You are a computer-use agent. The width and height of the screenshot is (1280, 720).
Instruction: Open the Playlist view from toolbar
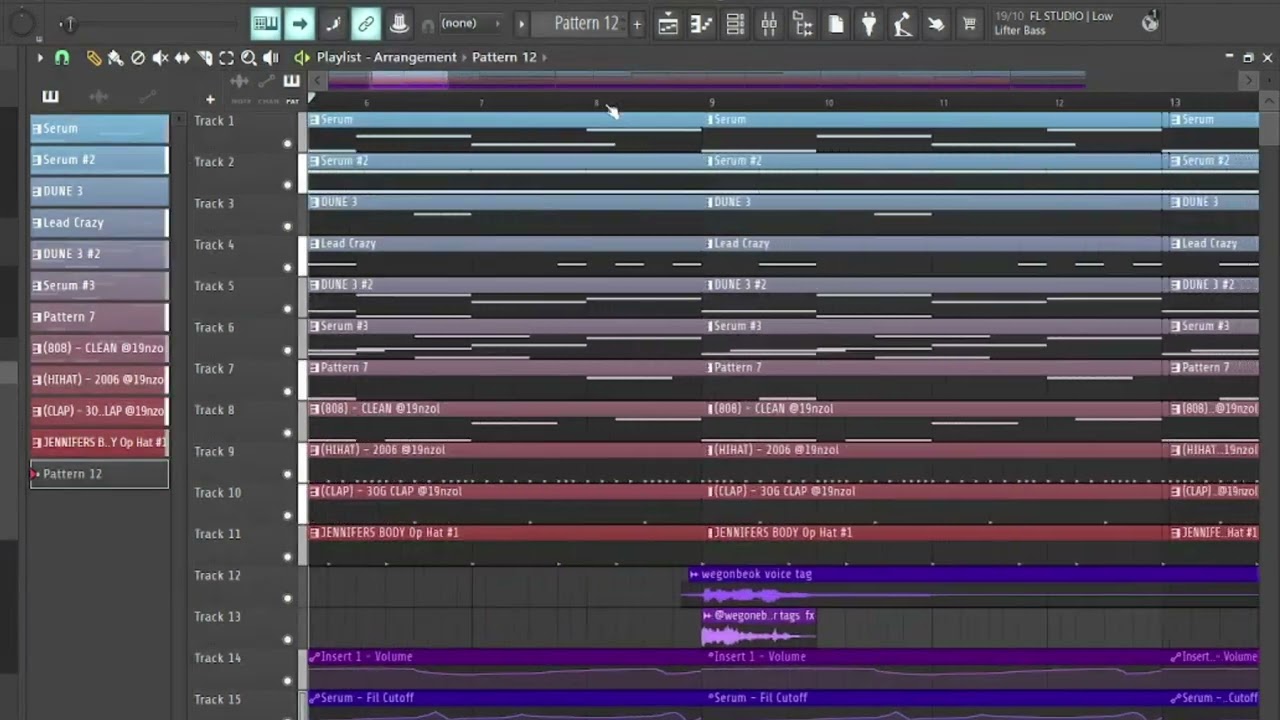point(668,24)
